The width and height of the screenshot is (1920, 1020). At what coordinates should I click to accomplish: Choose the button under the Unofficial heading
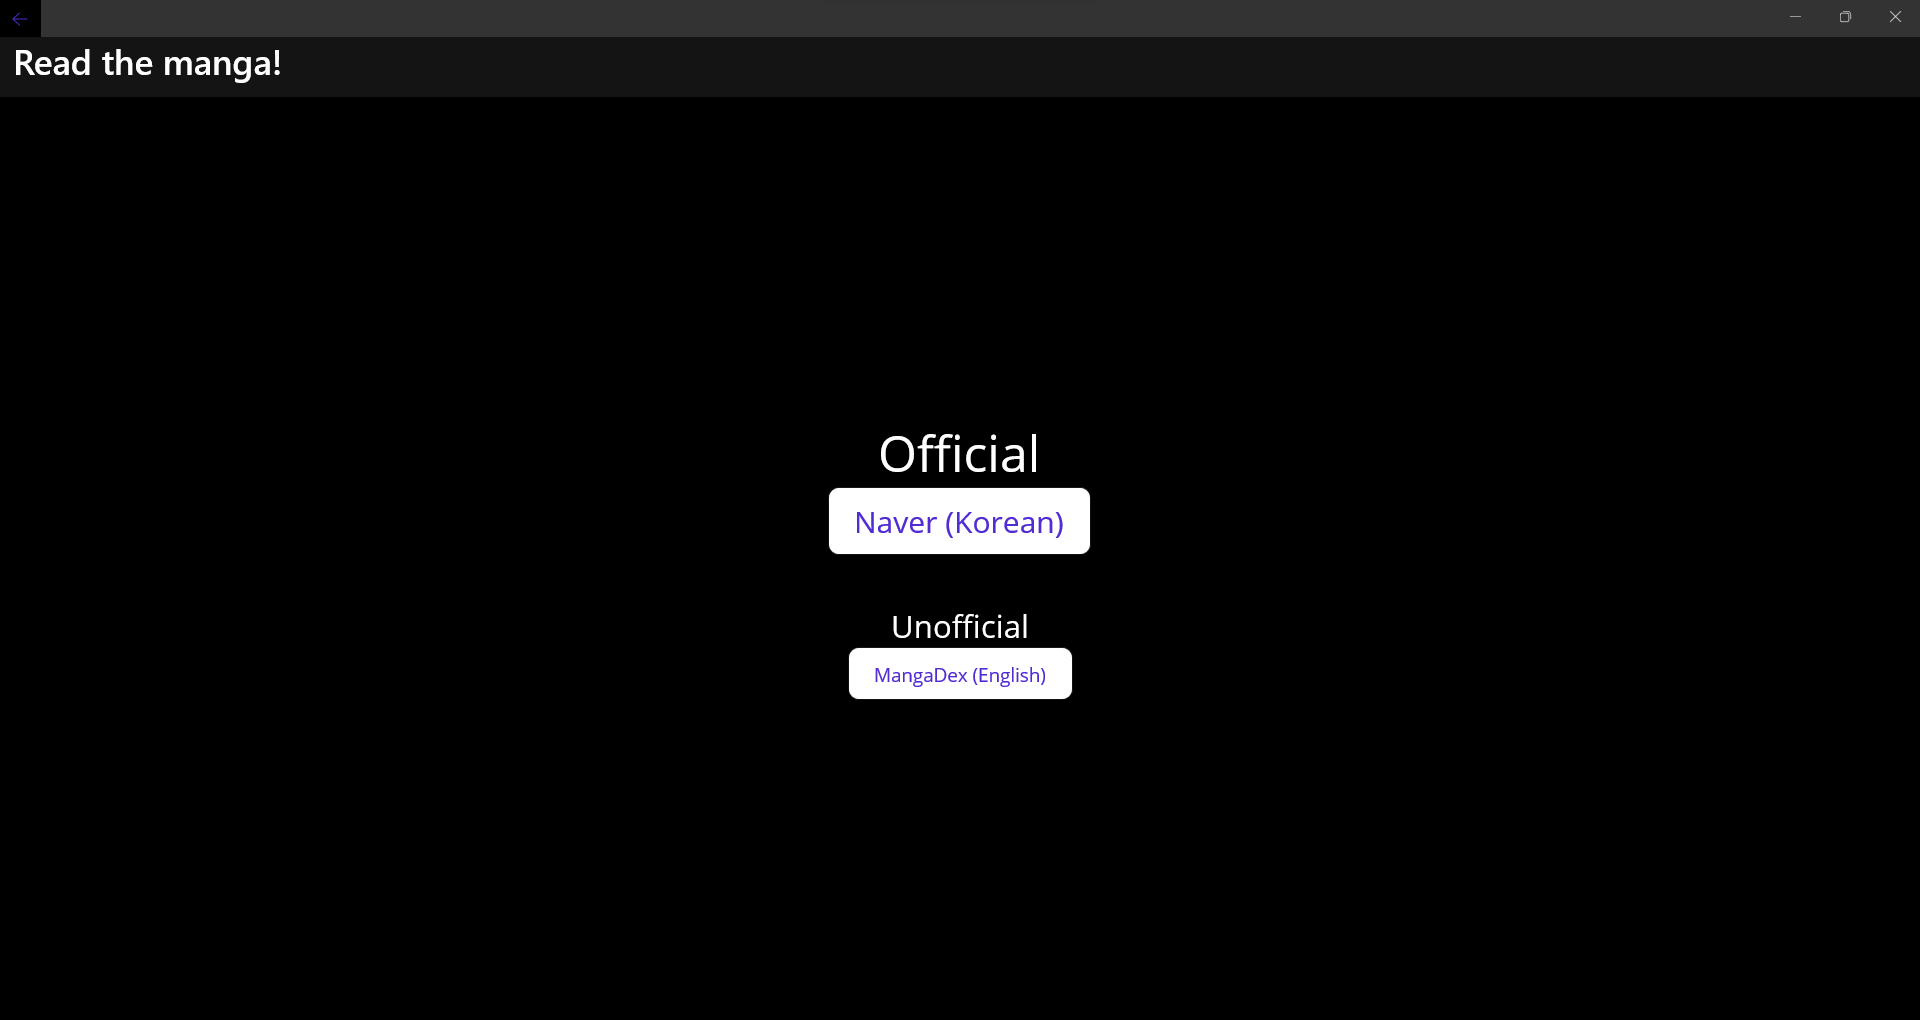pyautogui.click(x=960, y=674)
